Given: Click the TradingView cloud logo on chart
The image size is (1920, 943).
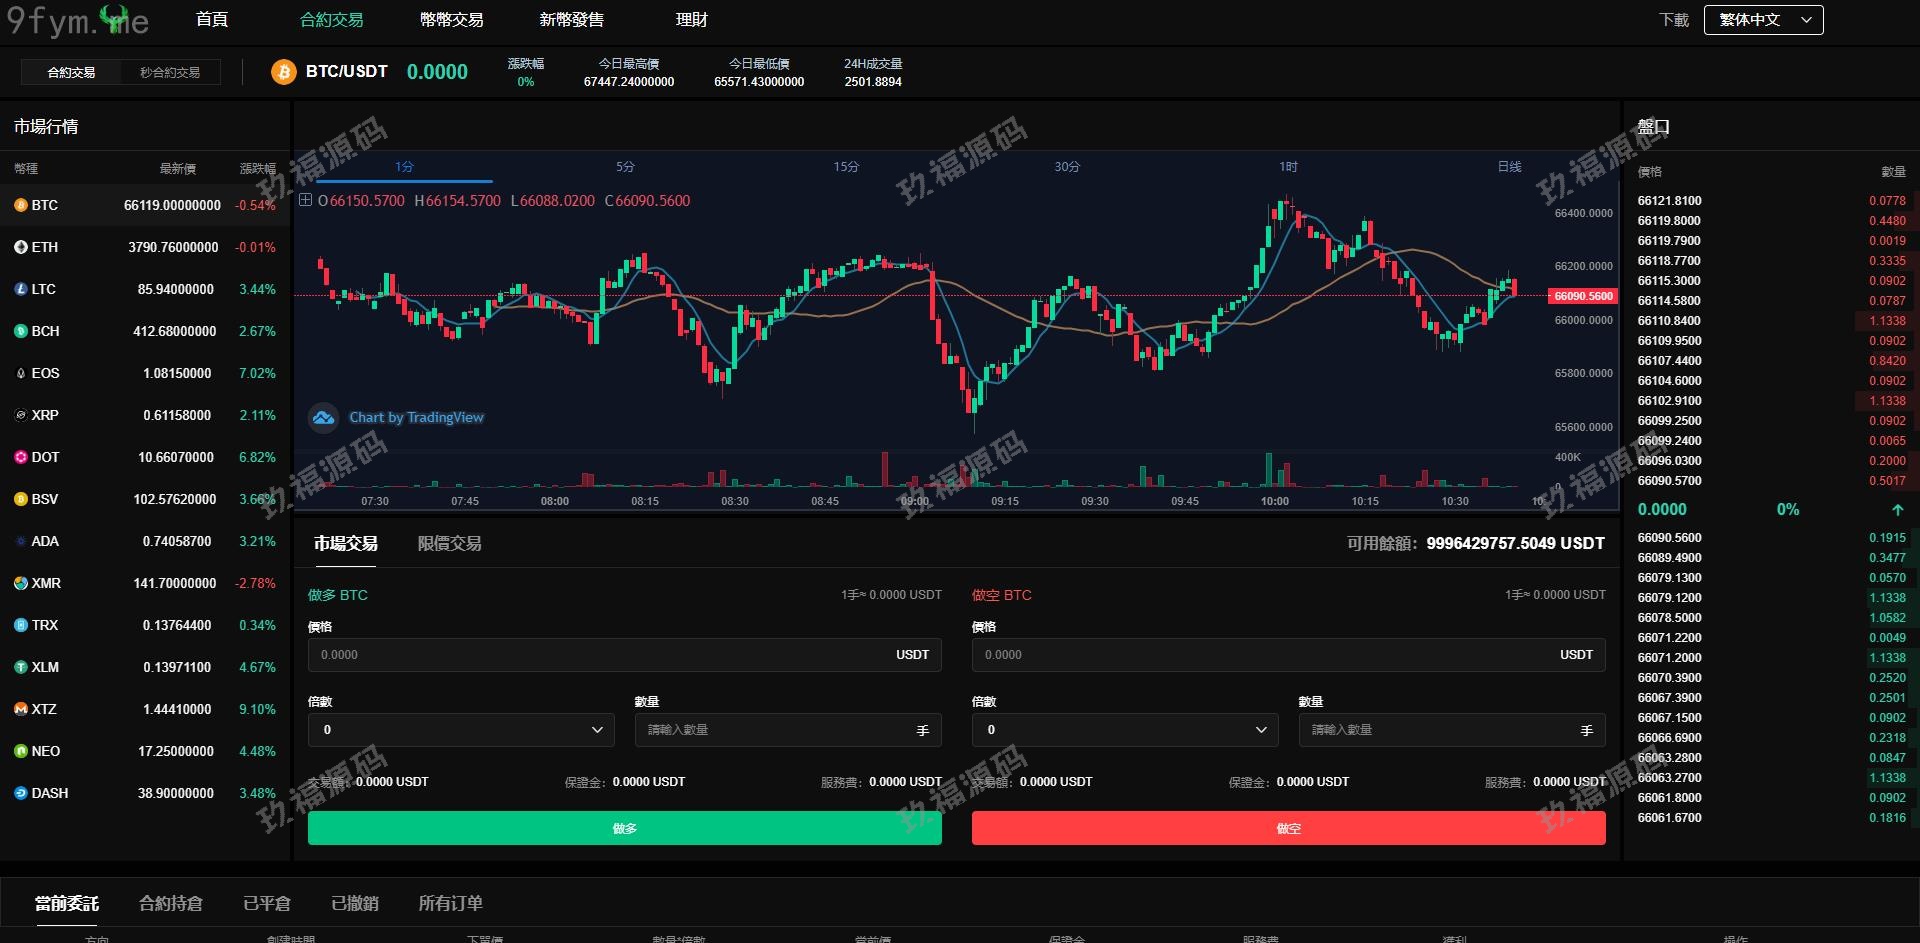Looking at the screenshot, I should (323, 418).
